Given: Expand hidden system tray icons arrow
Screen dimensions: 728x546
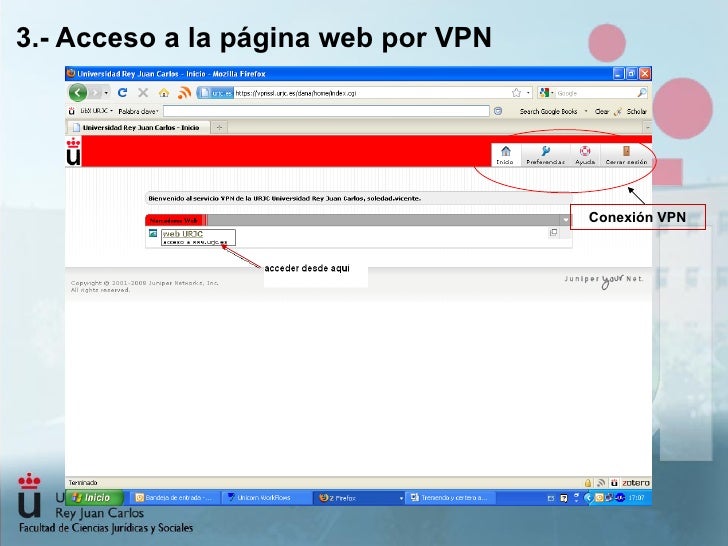Looking at the screenshot, I should pos(588,498).
